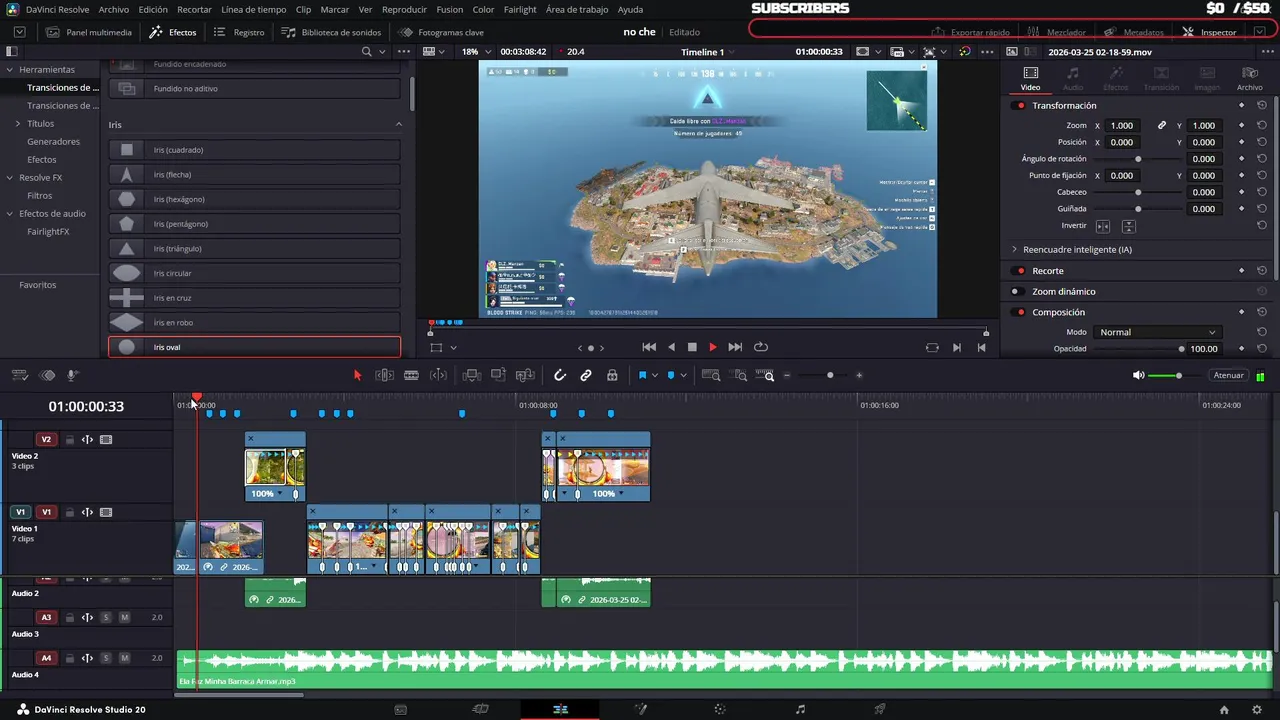Select the Iris oval transition
The width and height of the screenshot is (1280, 720).
pyautogui.click(x=254, y=347)
